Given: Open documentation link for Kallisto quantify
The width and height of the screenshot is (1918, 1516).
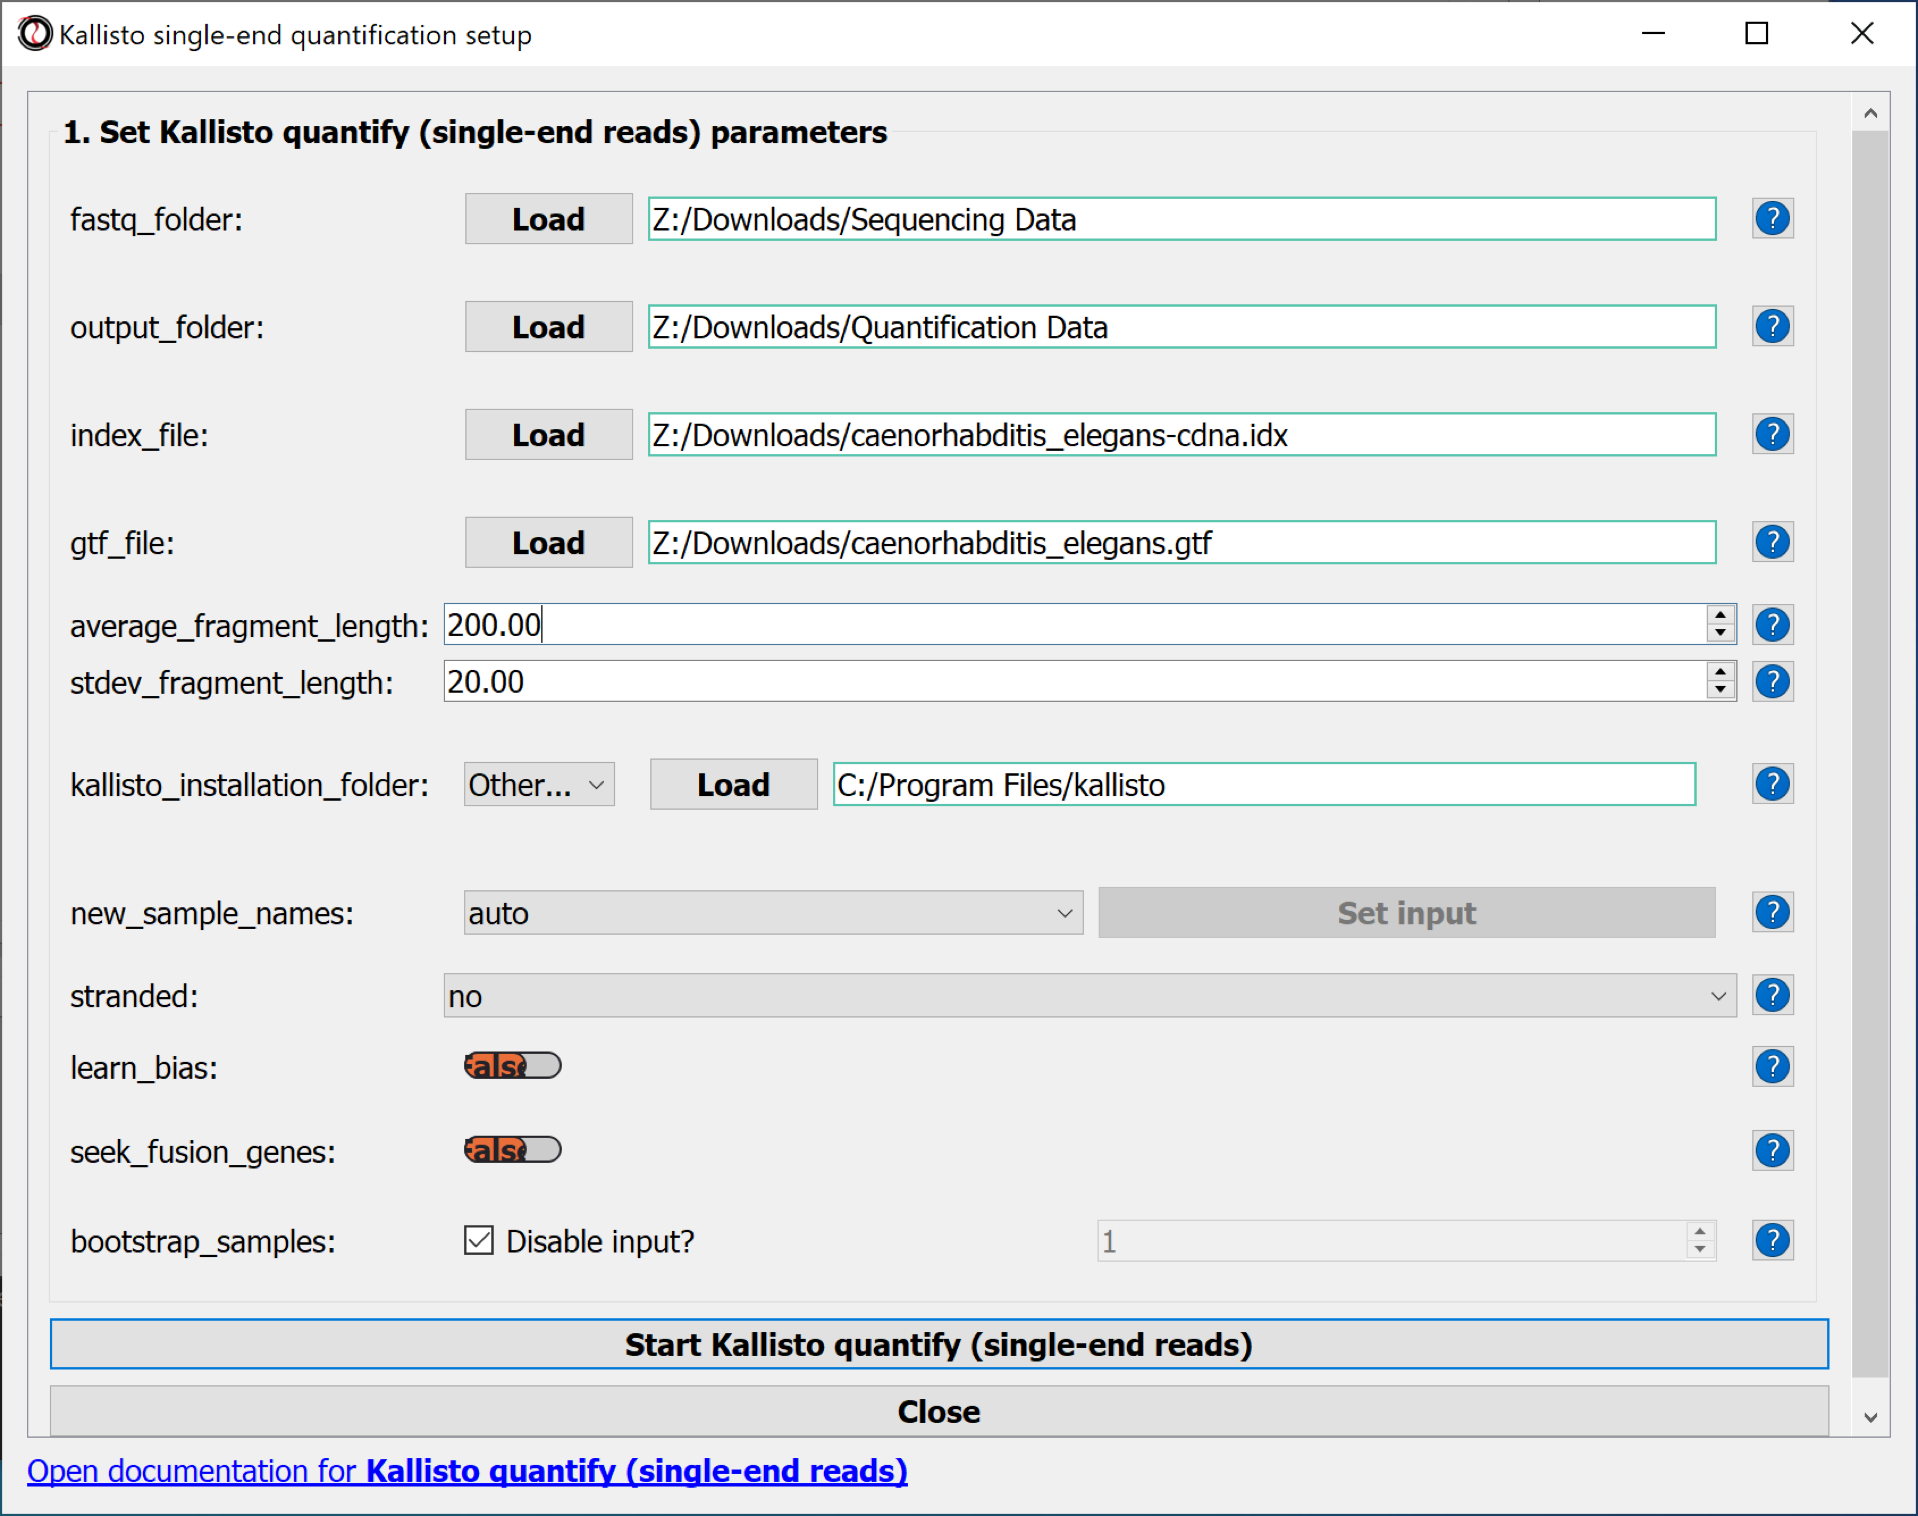Looking at the screenshot, I should 467,1471.
